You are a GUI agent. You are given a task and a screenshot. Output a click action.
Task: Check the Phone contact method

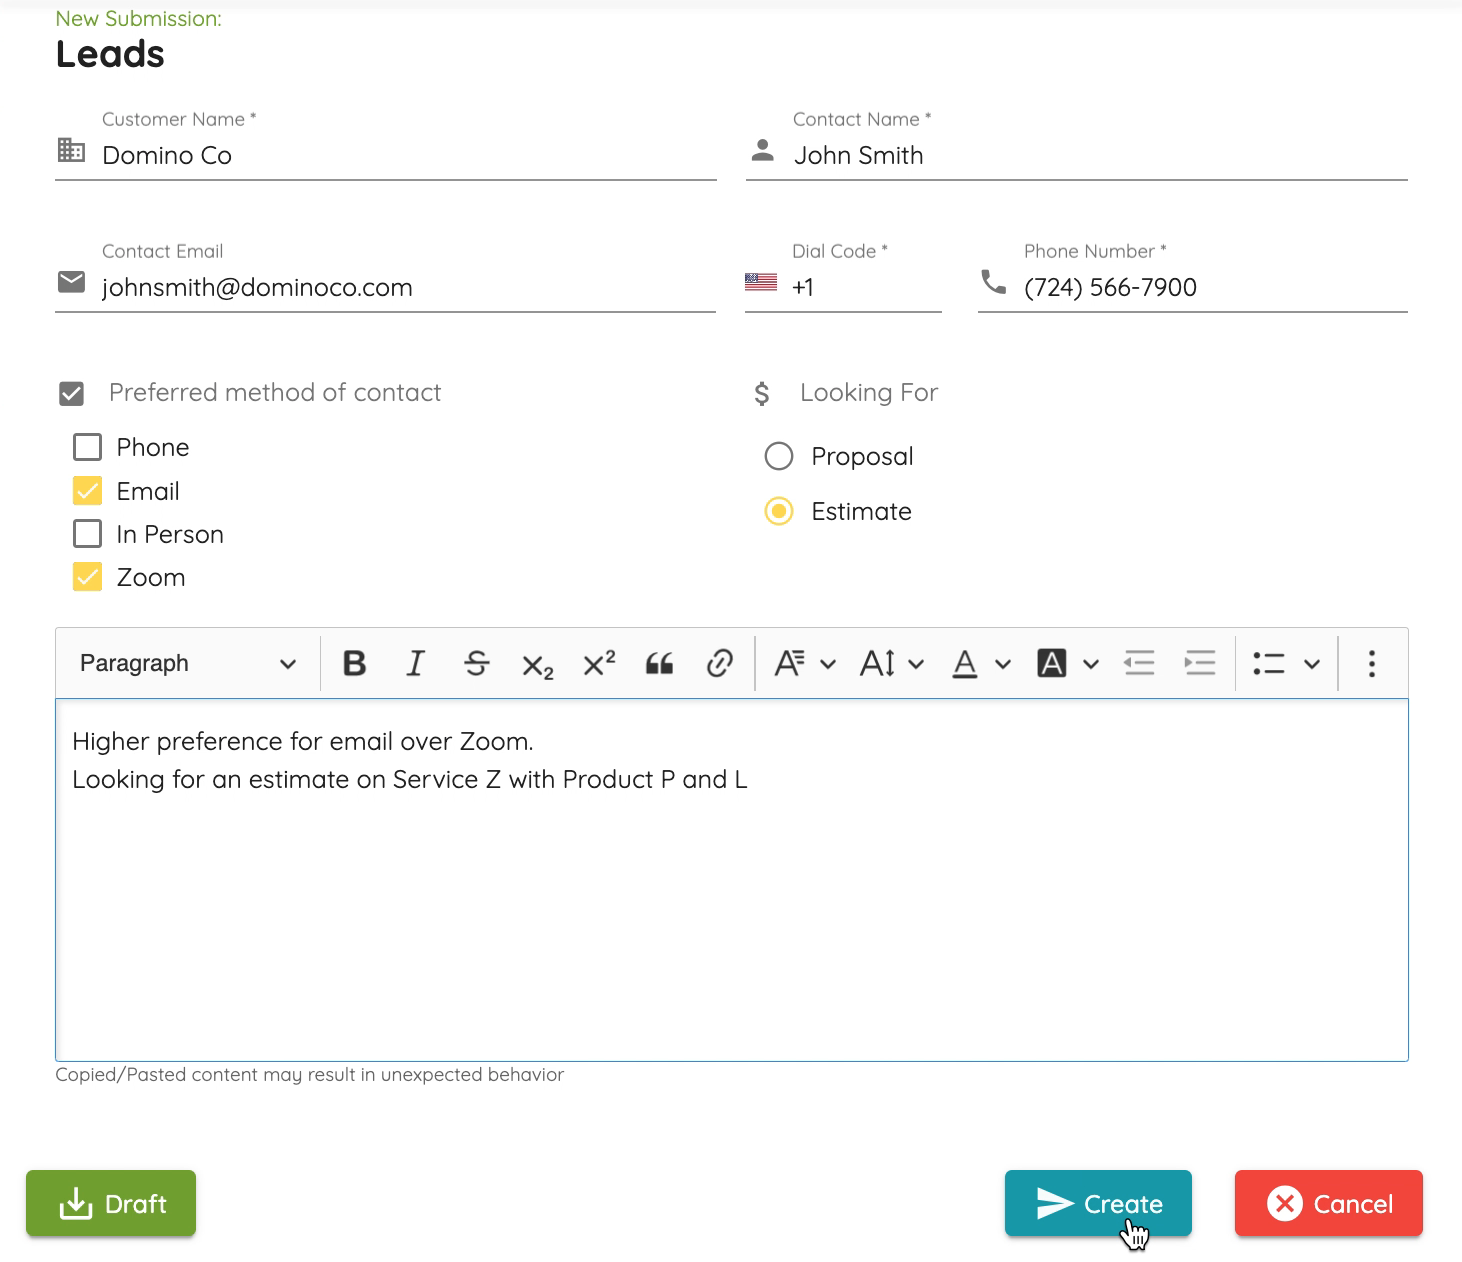(88, 447)
